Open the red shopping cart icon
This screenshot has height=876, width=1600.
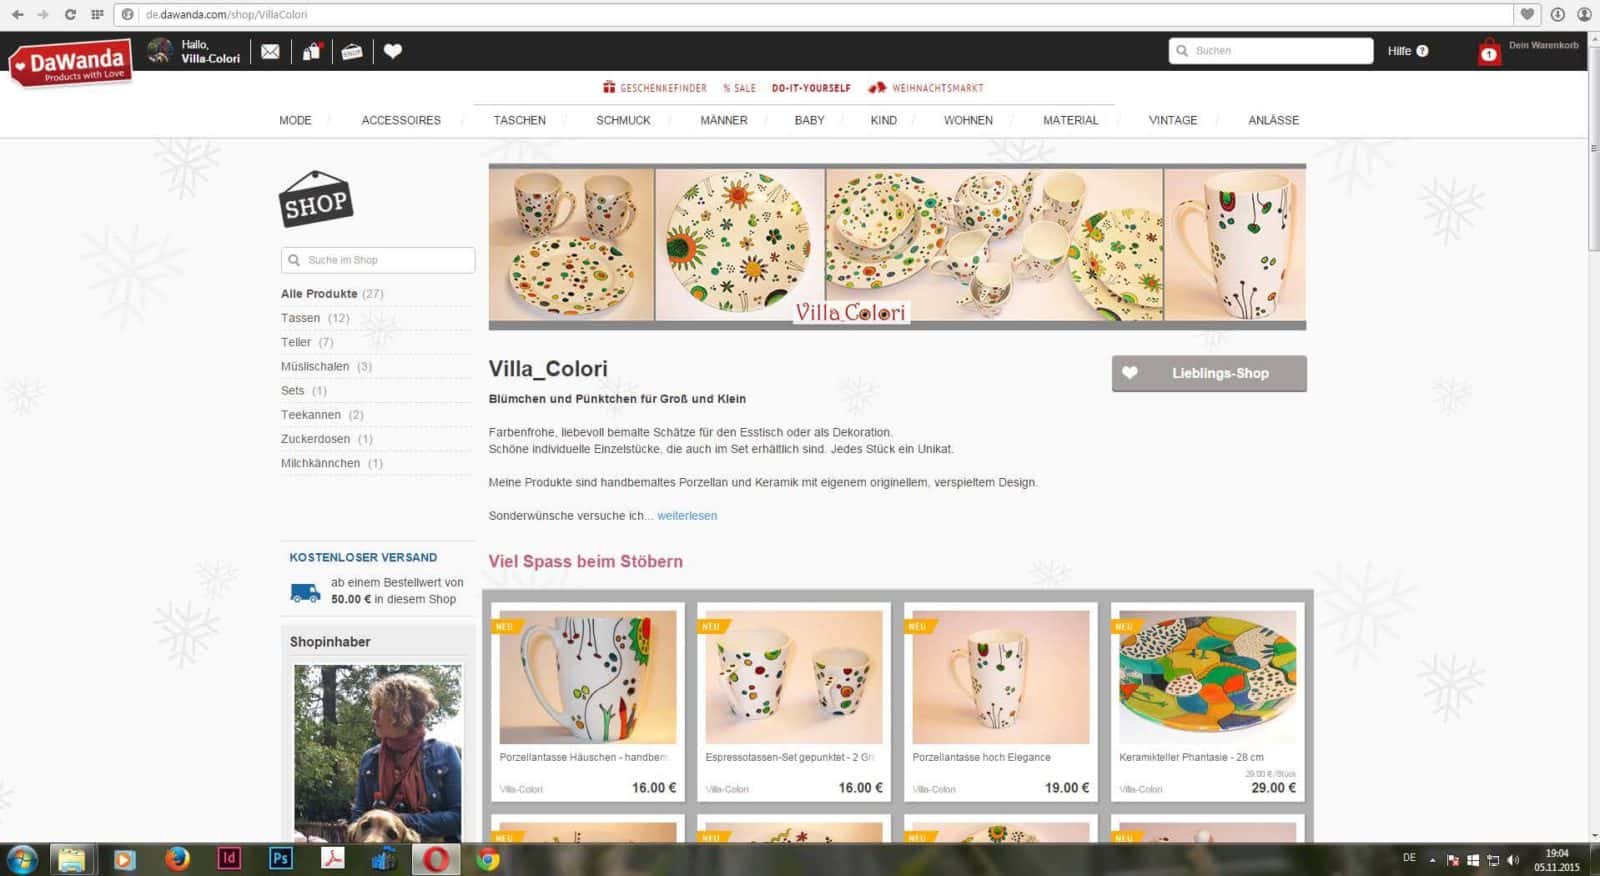tap(1489, 51)
